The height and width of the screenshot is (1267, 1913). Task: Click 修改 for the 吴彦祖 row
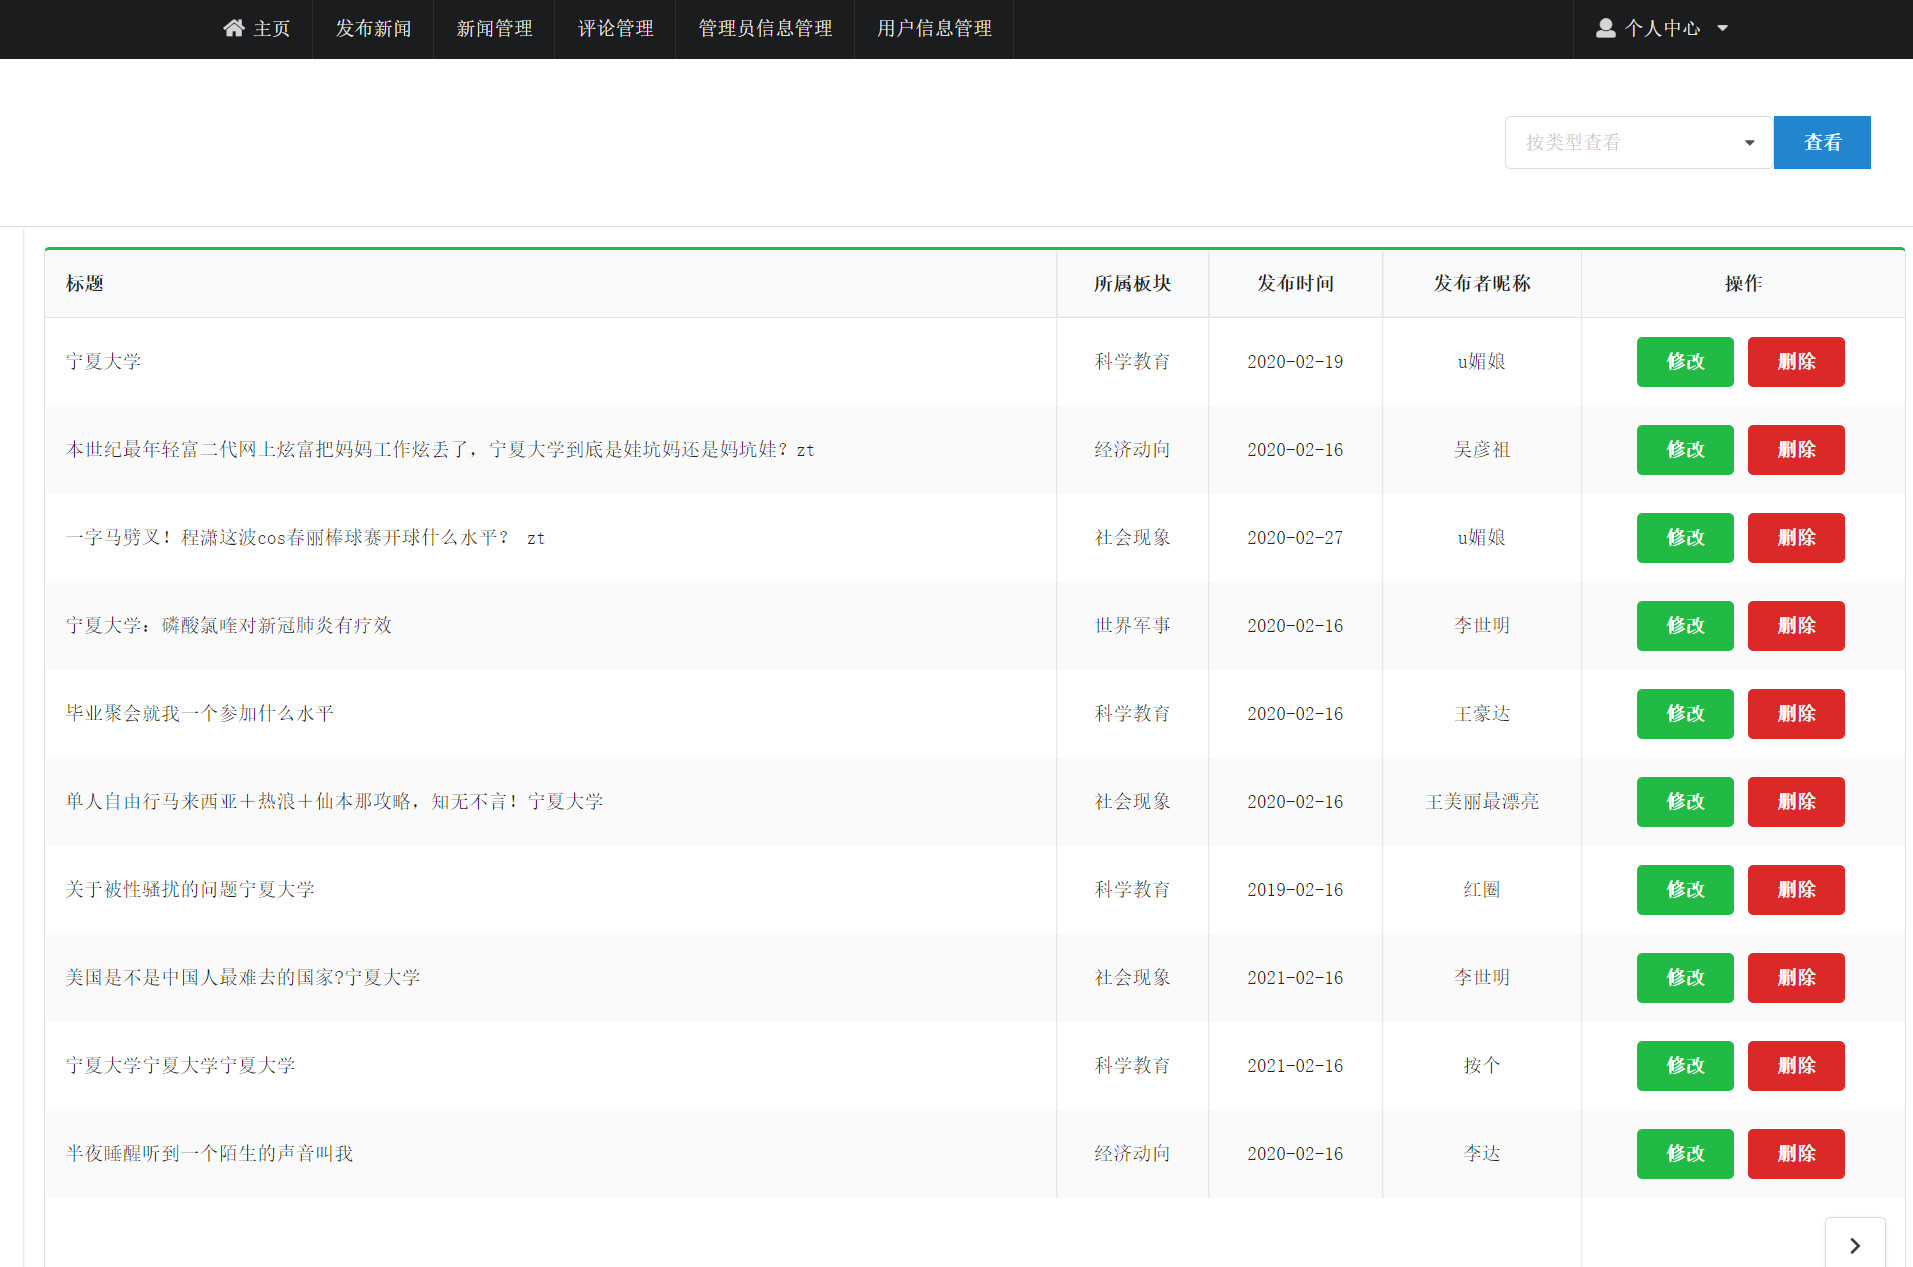1685,450
